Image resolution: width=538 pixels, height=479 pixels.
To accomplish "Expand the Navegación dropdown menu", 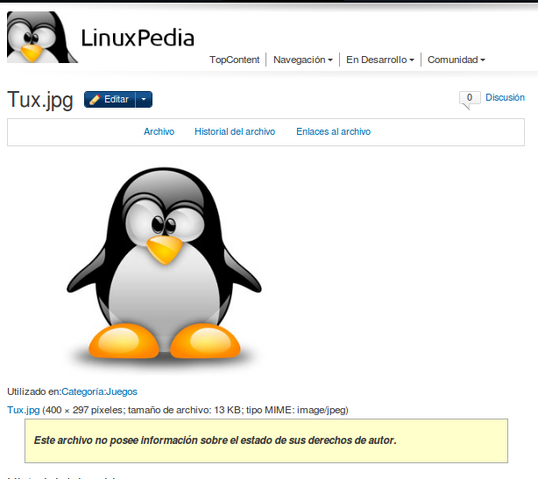I will pyautogui.click(x=303, y=60).
